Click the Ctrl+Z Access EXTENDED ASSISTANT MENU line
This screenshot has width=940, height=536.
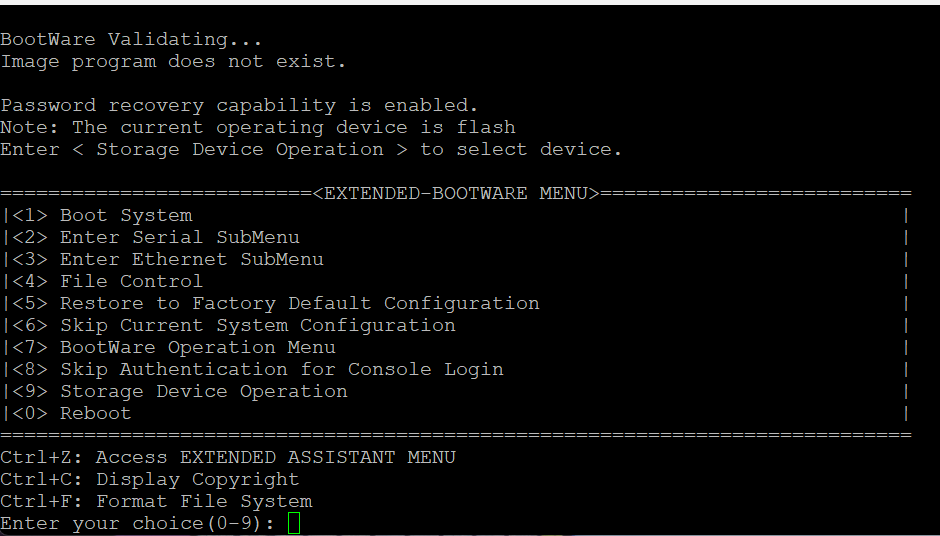tap(228, 457)
